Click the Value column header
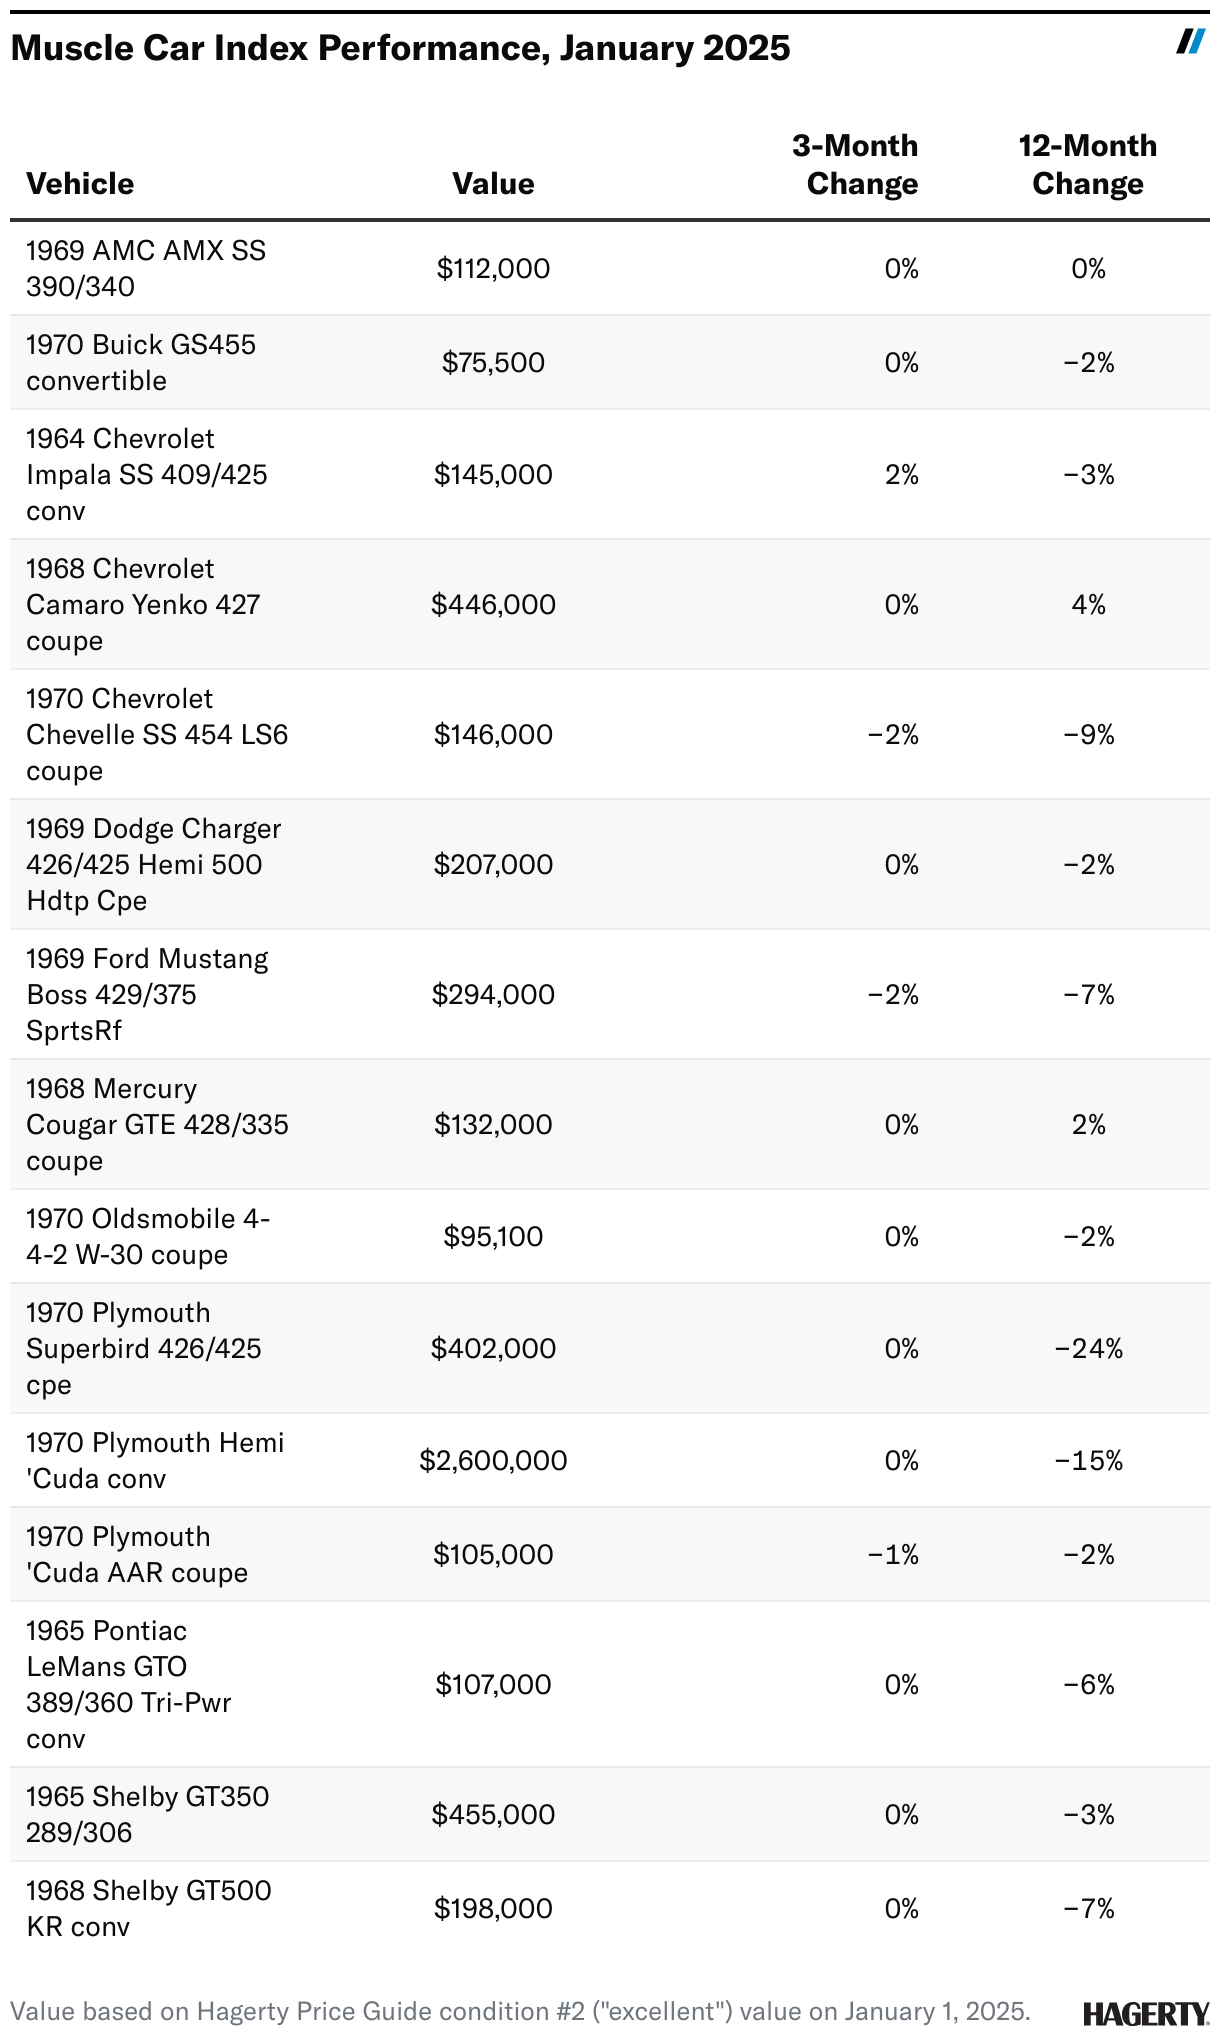 493,184
